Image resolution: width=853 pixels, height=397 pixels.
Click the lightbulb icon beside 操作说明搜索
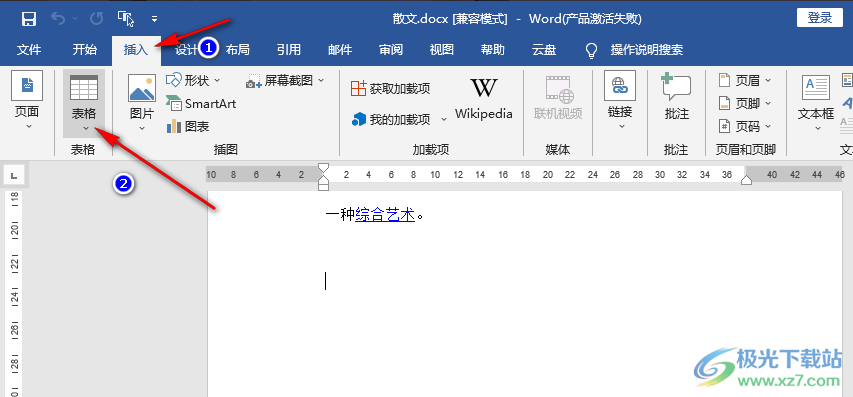click(591, 51)
